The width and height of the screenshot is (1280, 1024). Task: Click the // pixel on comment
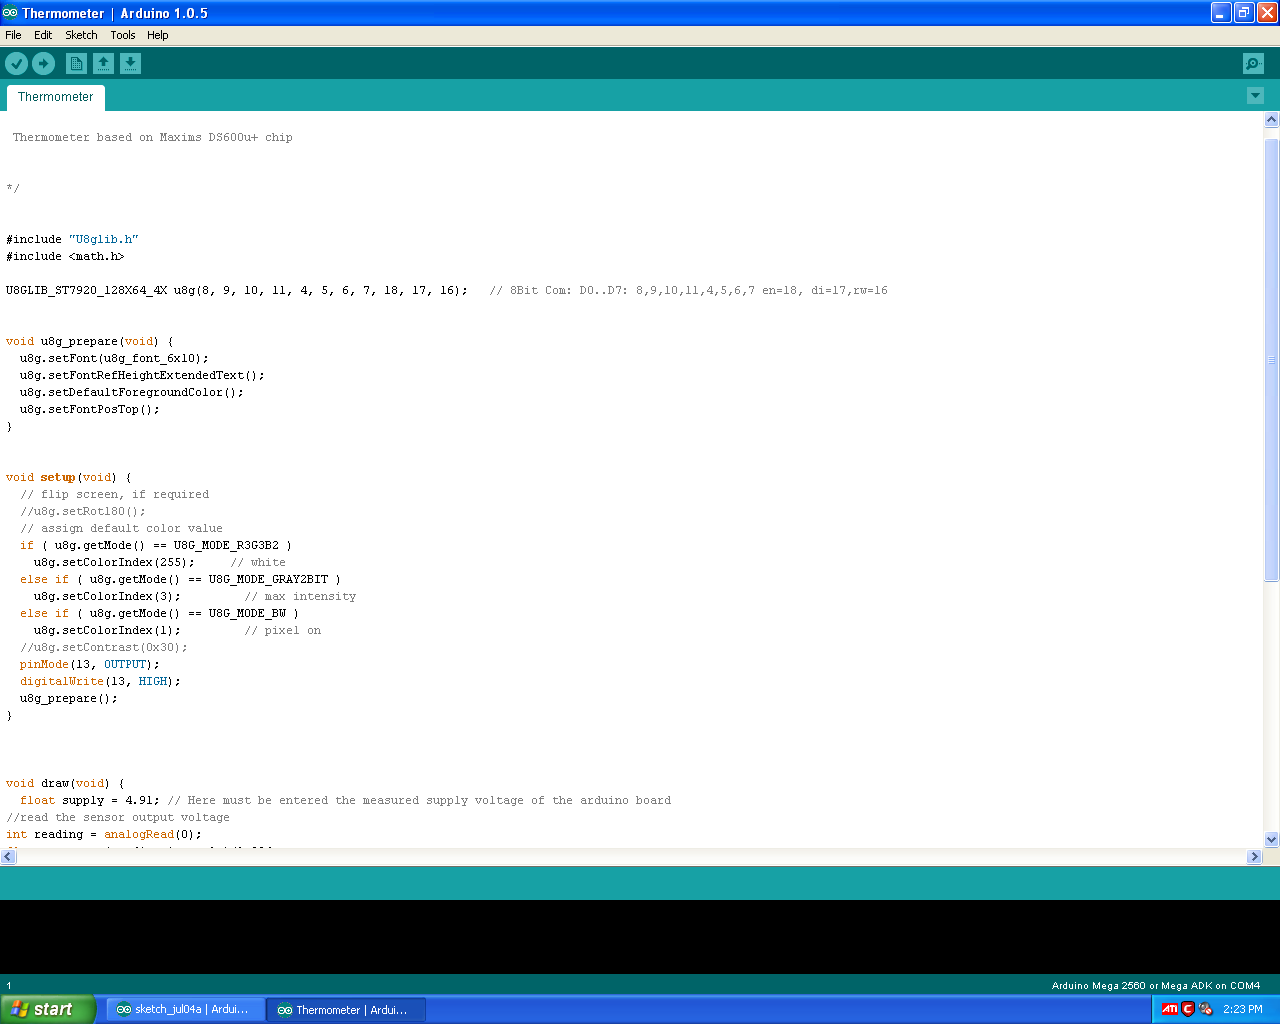(x=283, y=631)
